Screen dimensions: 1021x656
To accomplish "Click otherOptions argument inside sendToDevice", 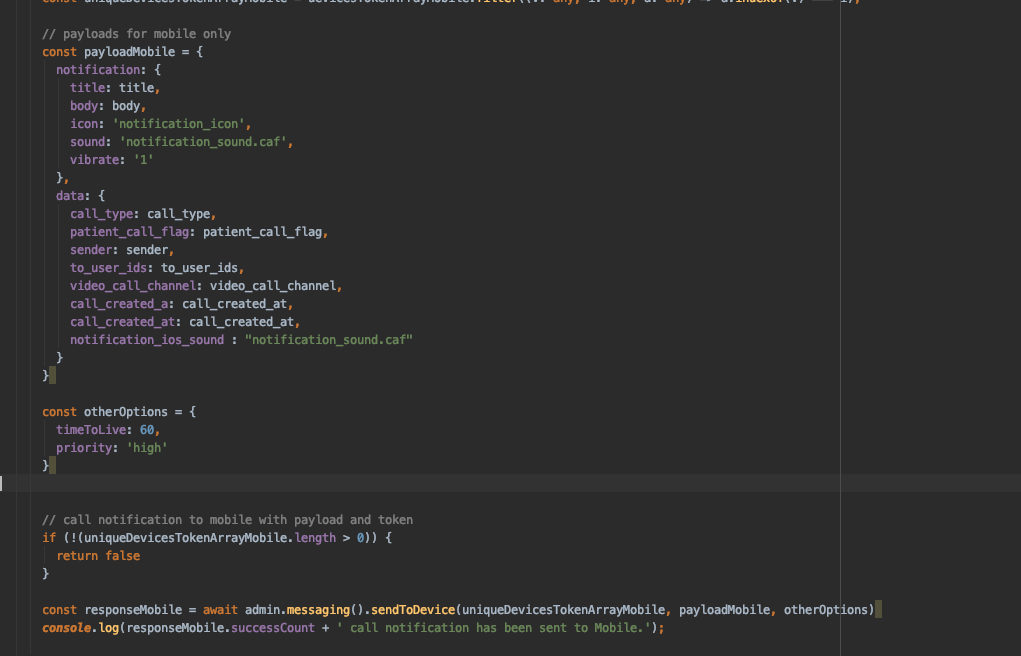I will (826, 610).
